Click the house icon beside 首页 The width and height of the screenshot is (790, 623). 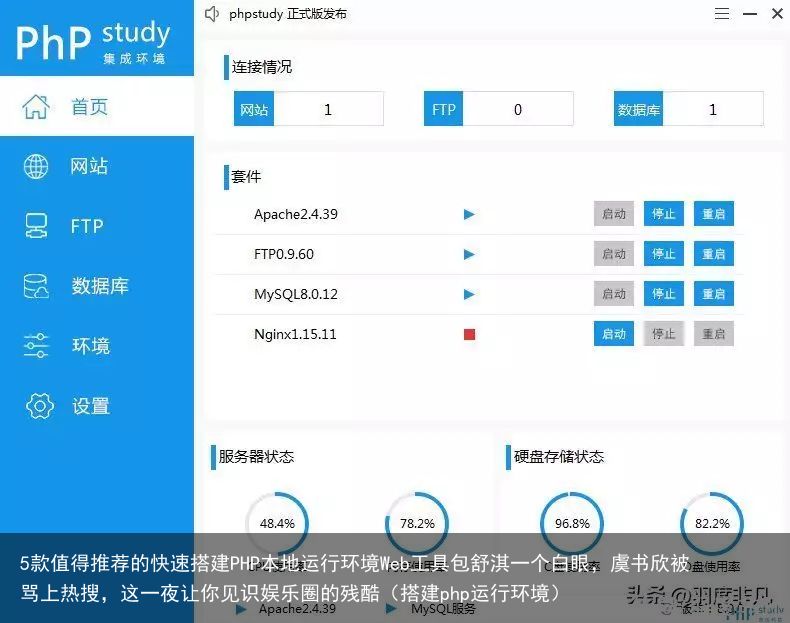point(36,106)
